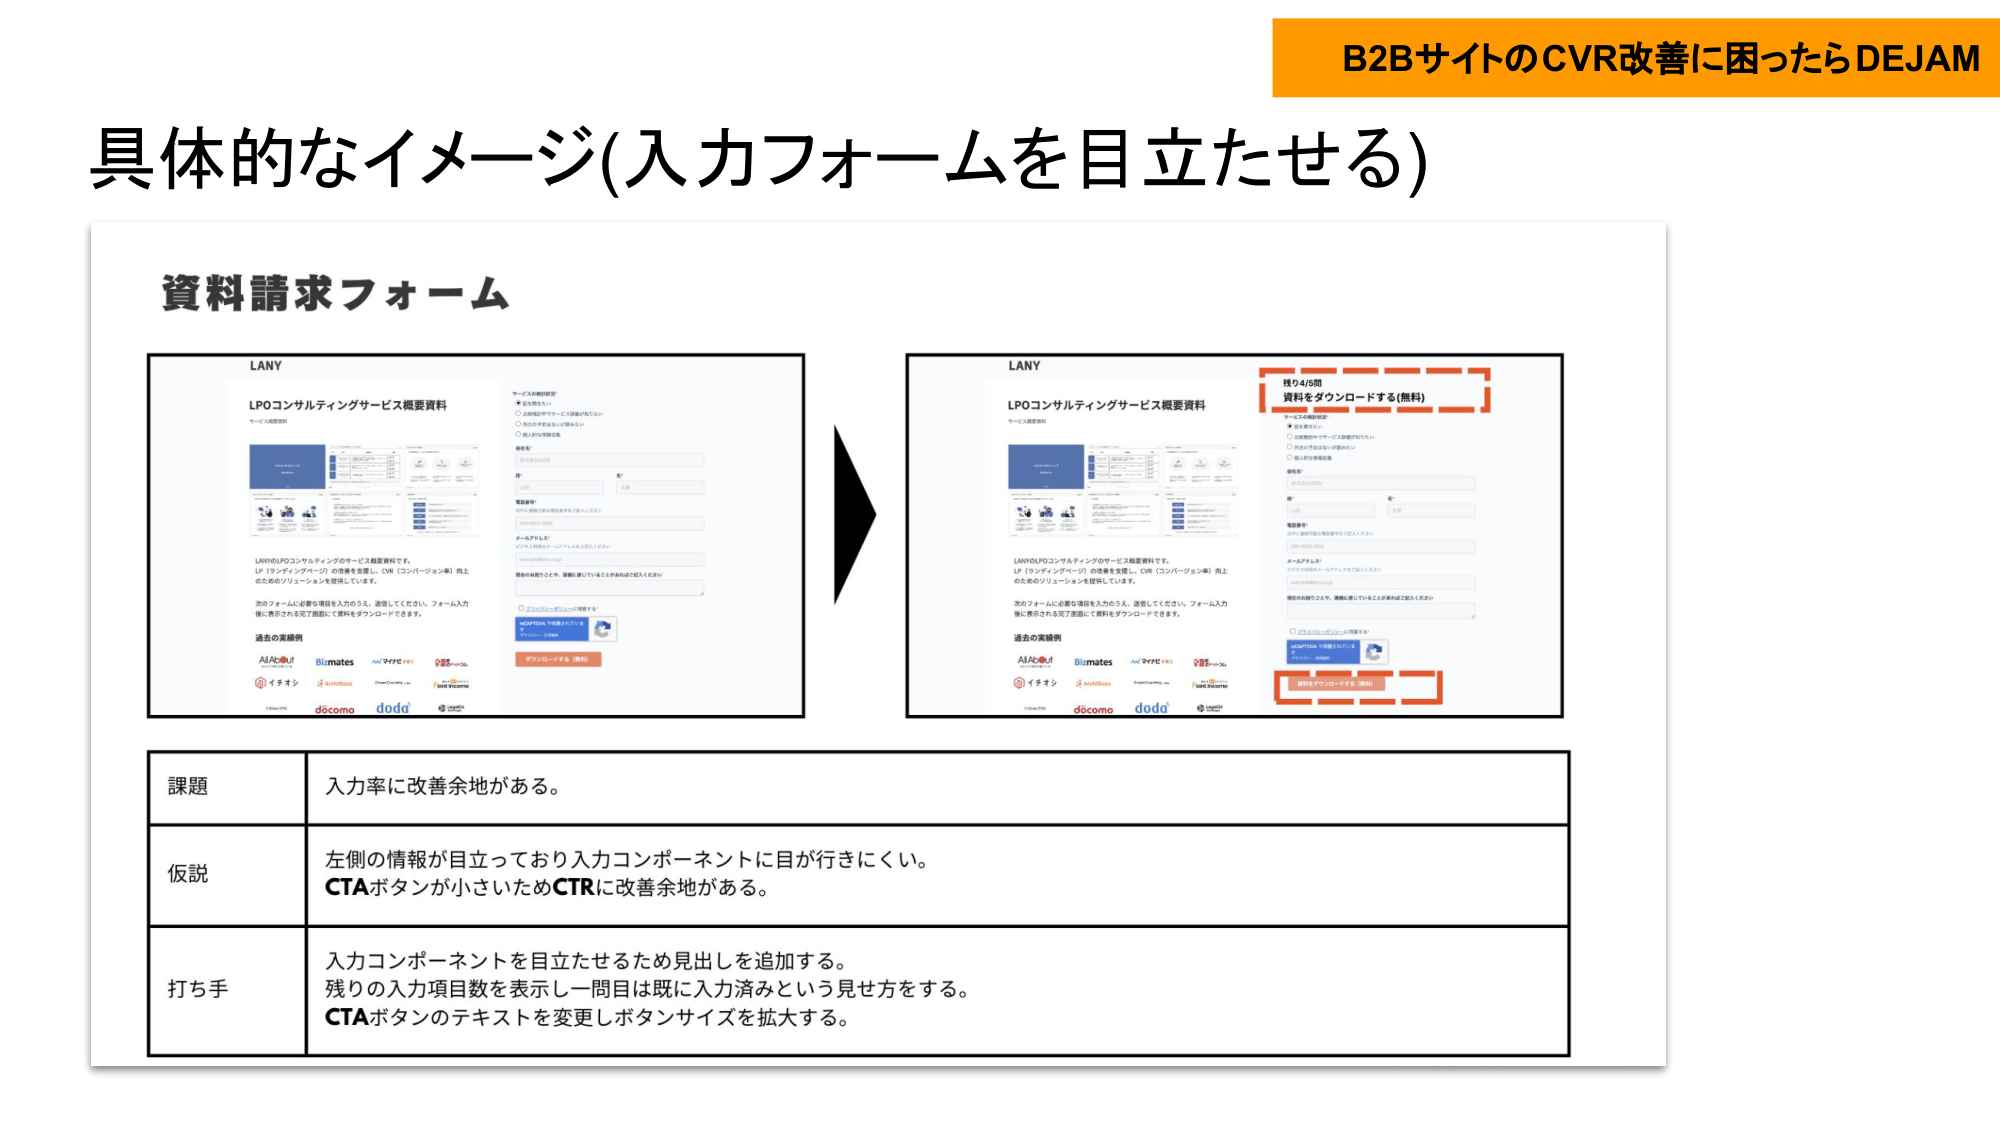Click blue slide thumbnail in left screenshot
This screenshot has height=1125, width=2000.
pos(287,466)
